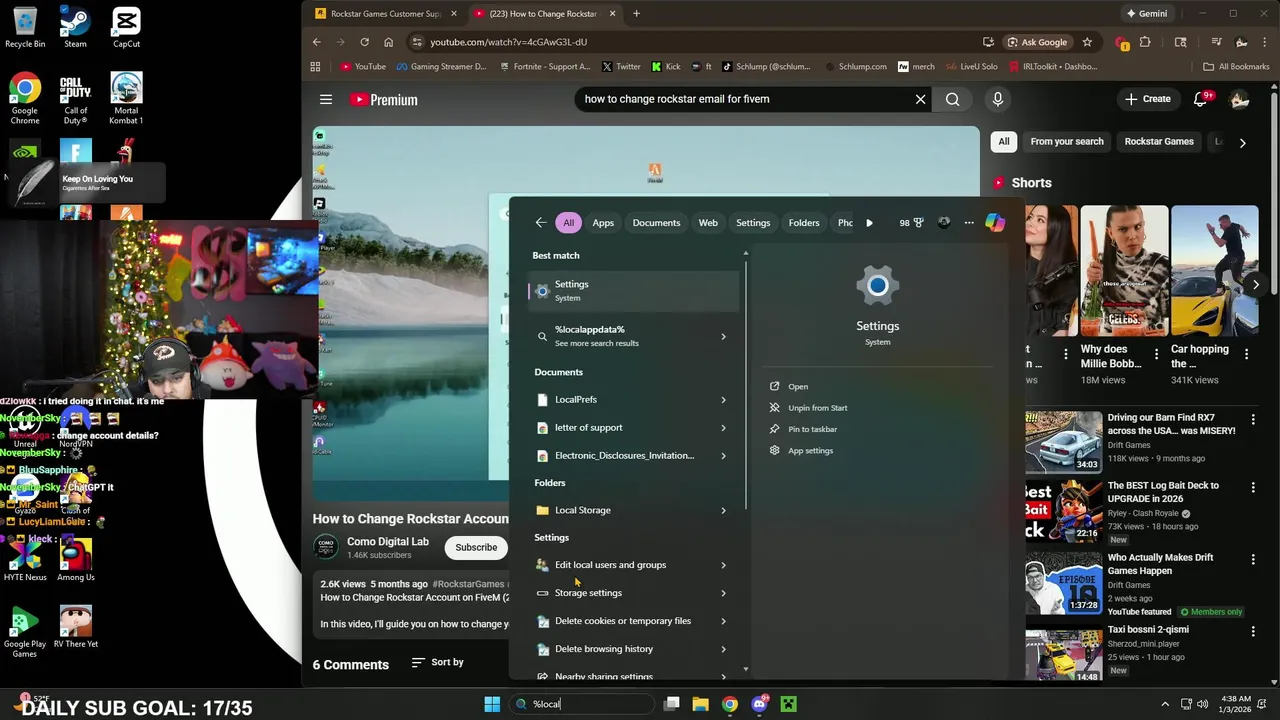Image resolution: width=1280 pixels, height=720 pixels.
Task: Expand LocalPrefs document options
Action: point(723,400)
